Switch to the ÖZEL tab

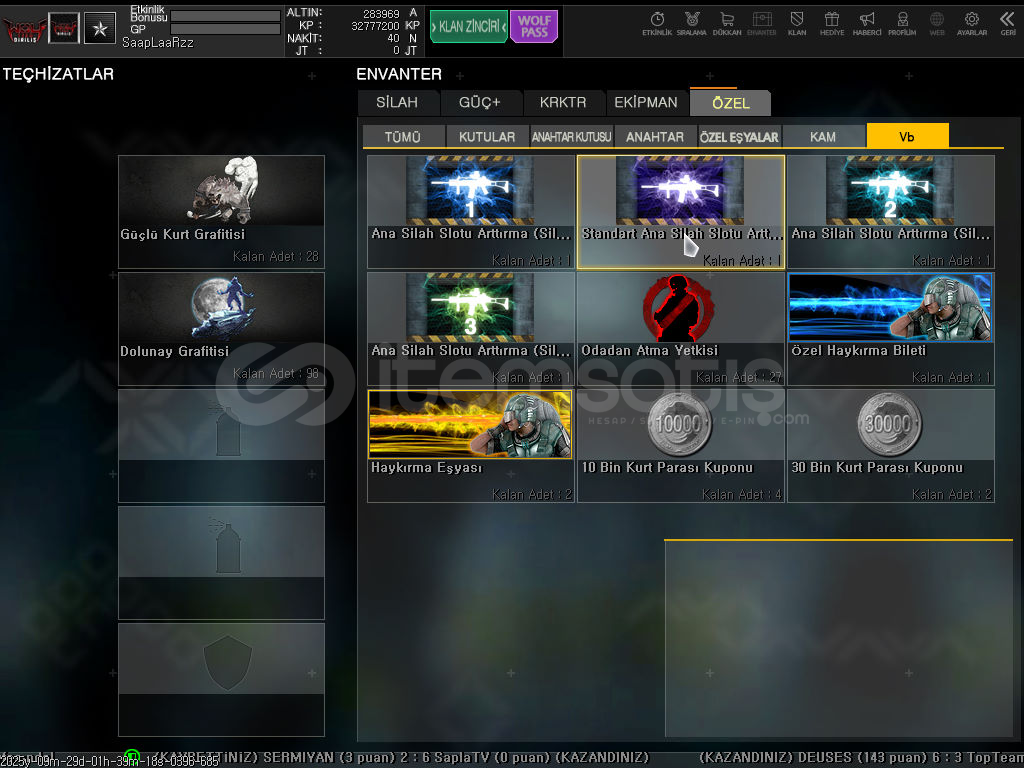731,103
